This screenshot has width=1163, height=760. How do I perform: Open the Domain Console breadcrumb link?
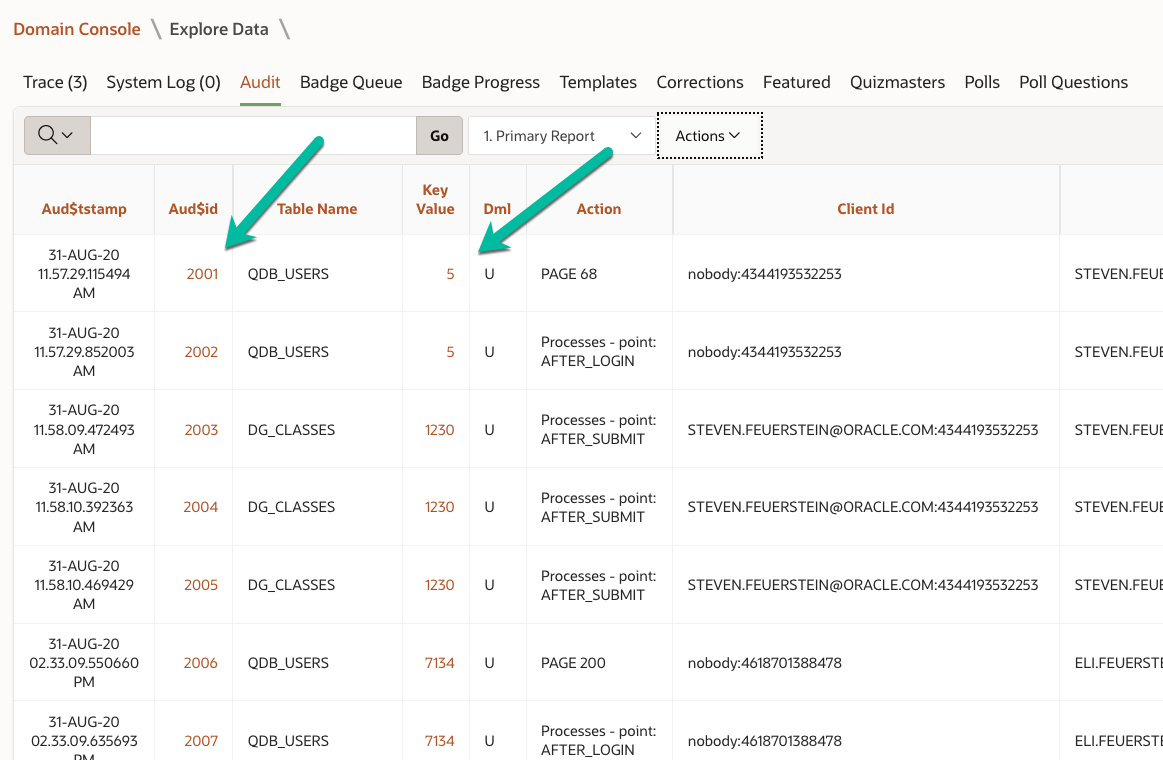(76, 29)
